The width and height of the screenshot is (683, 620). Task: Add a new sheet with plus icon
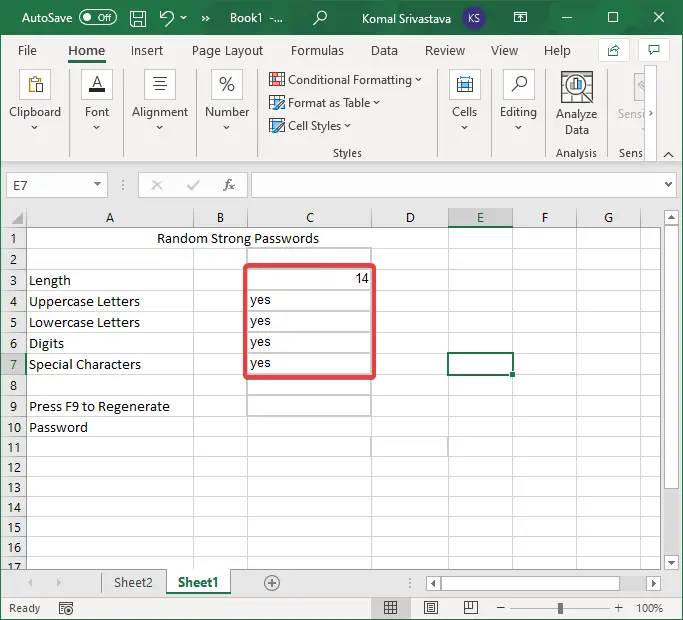point(272,583)
